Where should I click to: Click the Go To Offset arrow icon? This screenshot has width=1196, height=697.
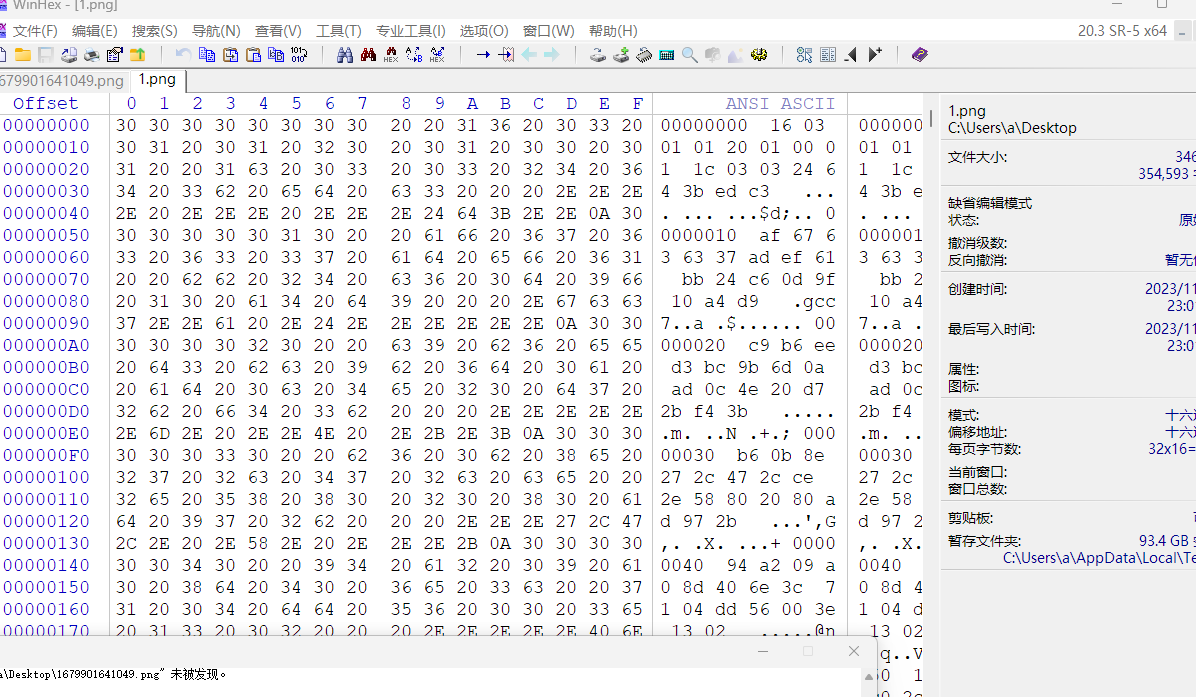483,55
